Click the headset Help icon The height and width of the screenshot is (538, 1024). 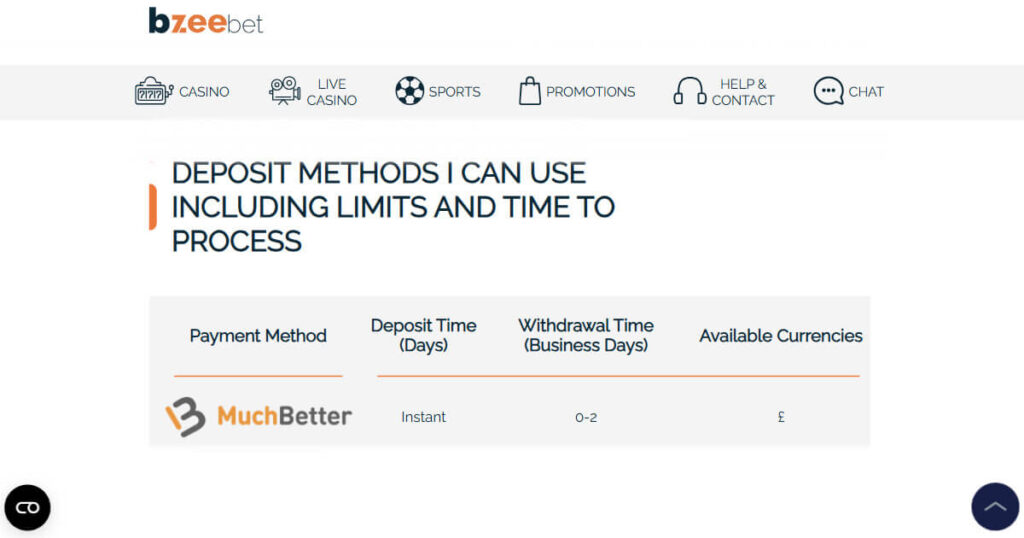[x=690, y=91]
